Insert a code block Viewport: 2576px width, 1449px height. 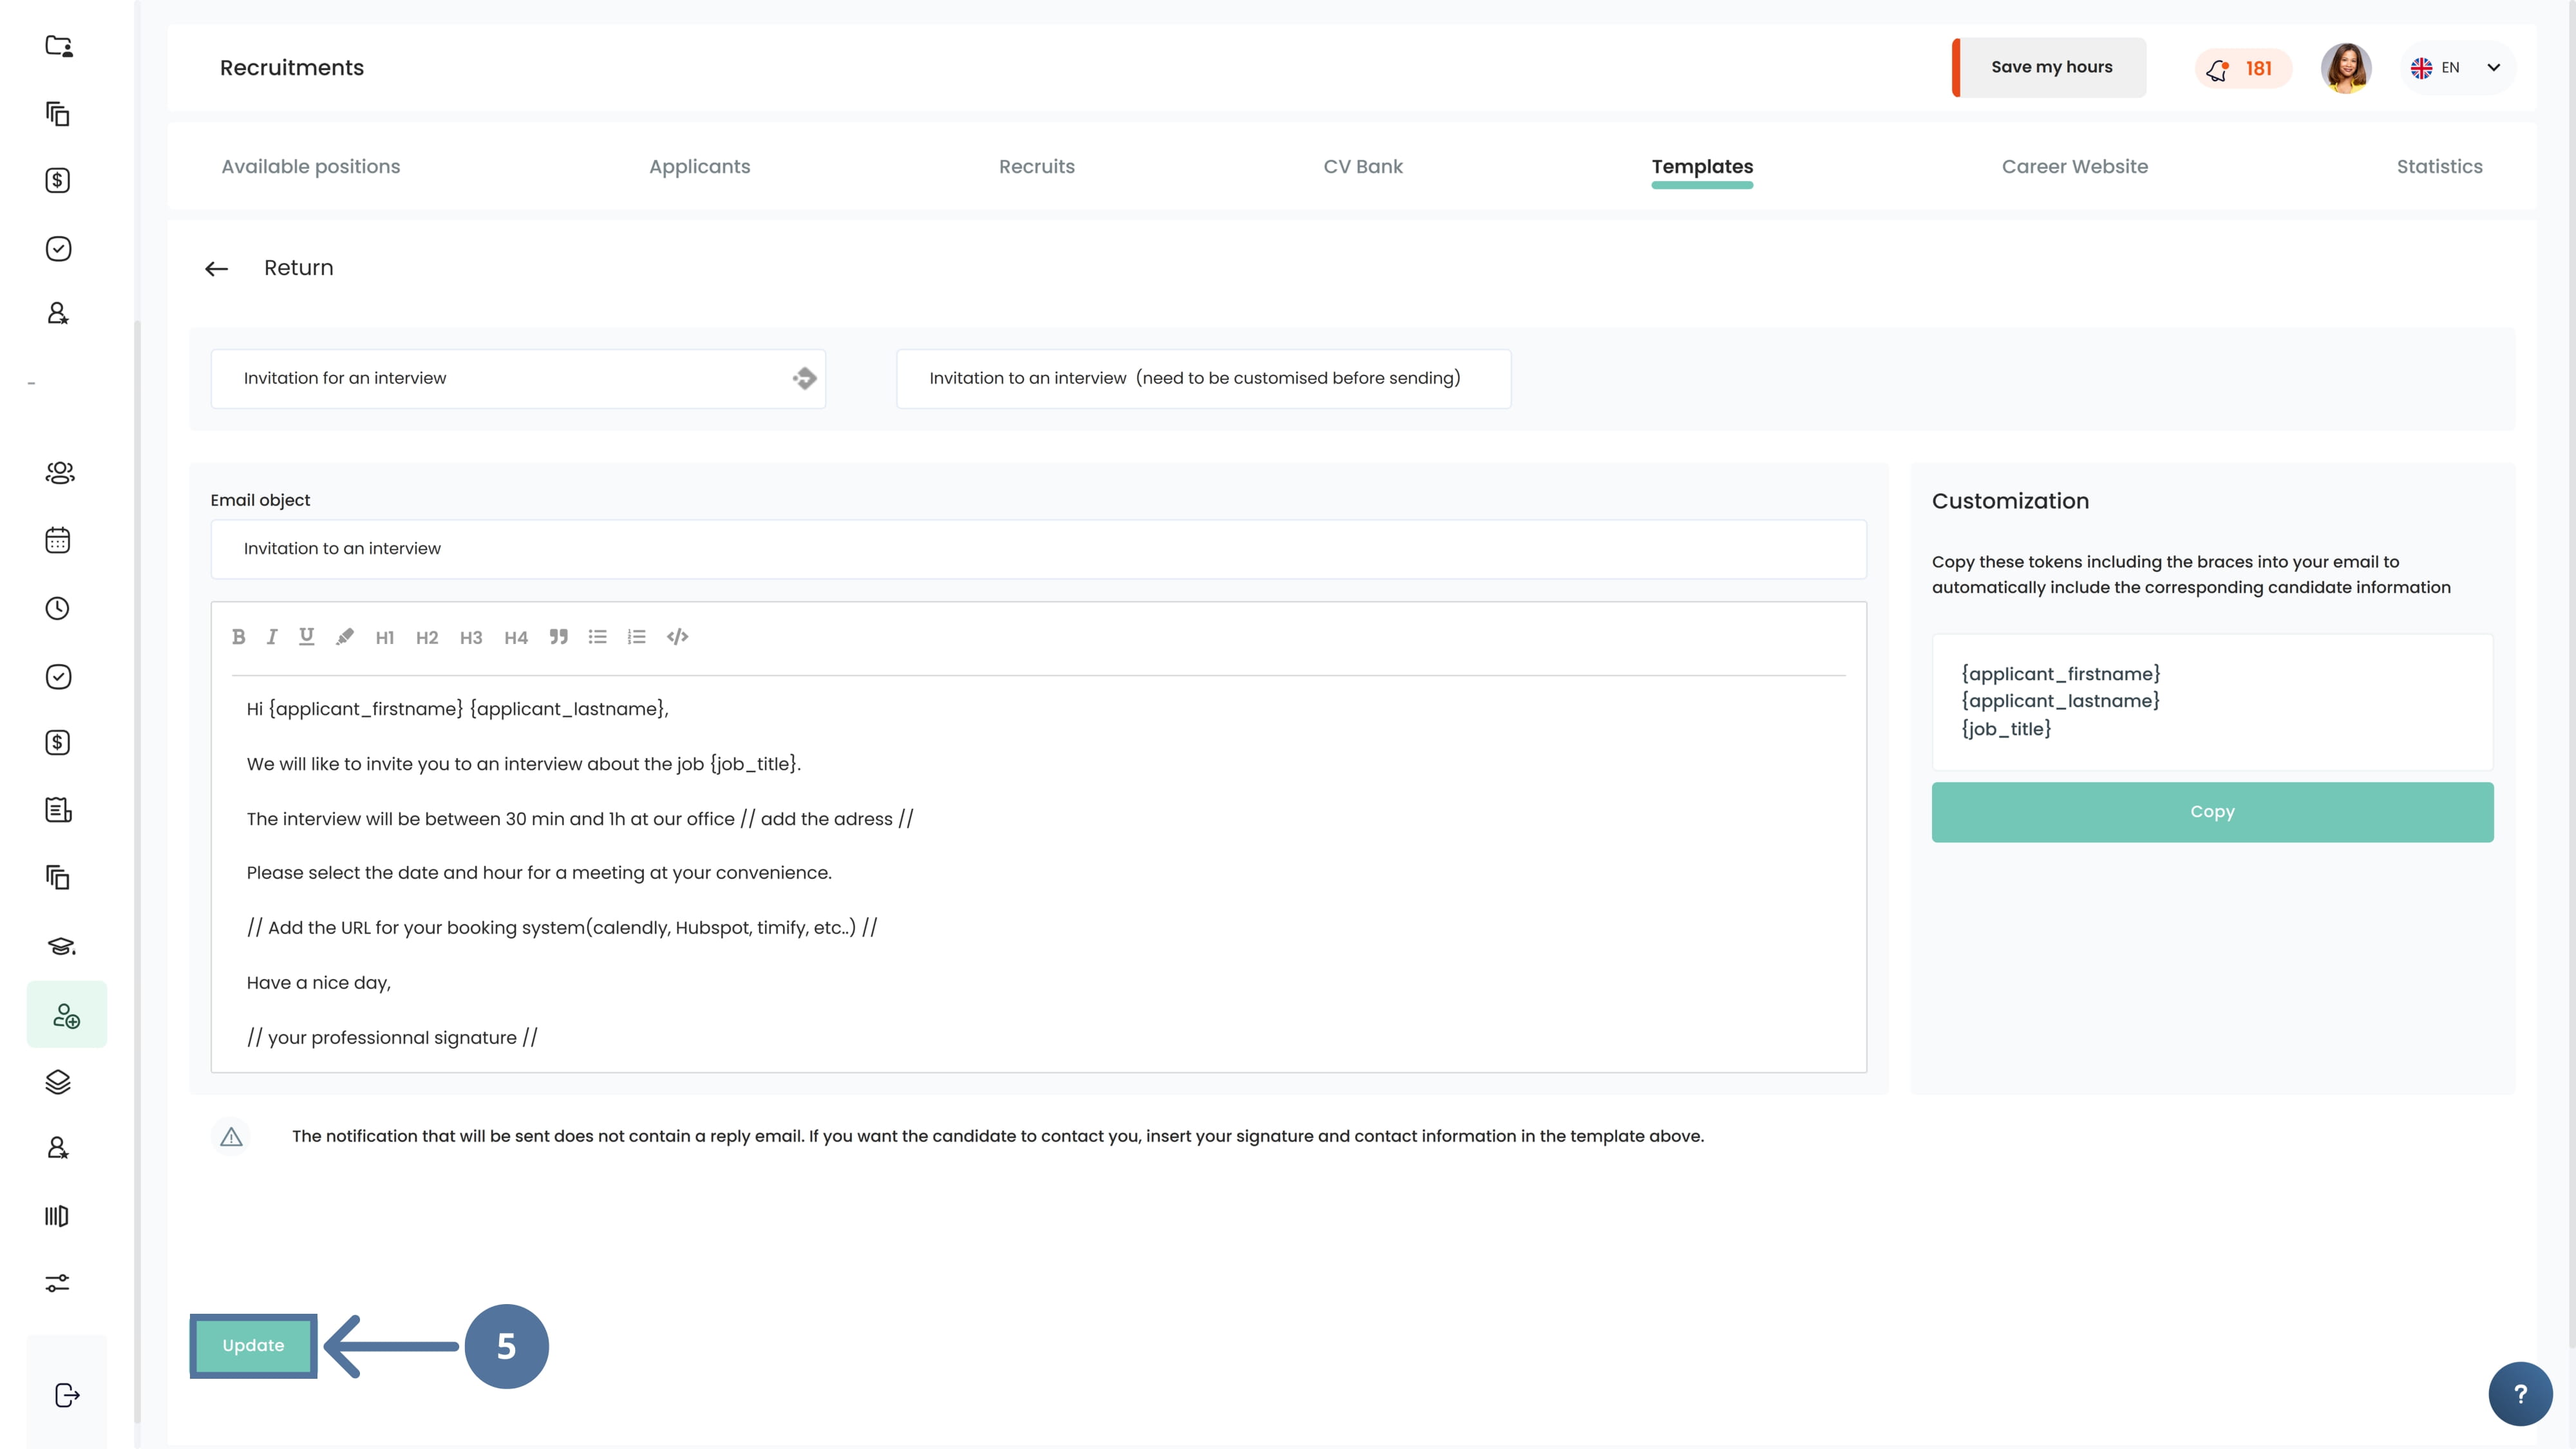[x=678, y=637]
